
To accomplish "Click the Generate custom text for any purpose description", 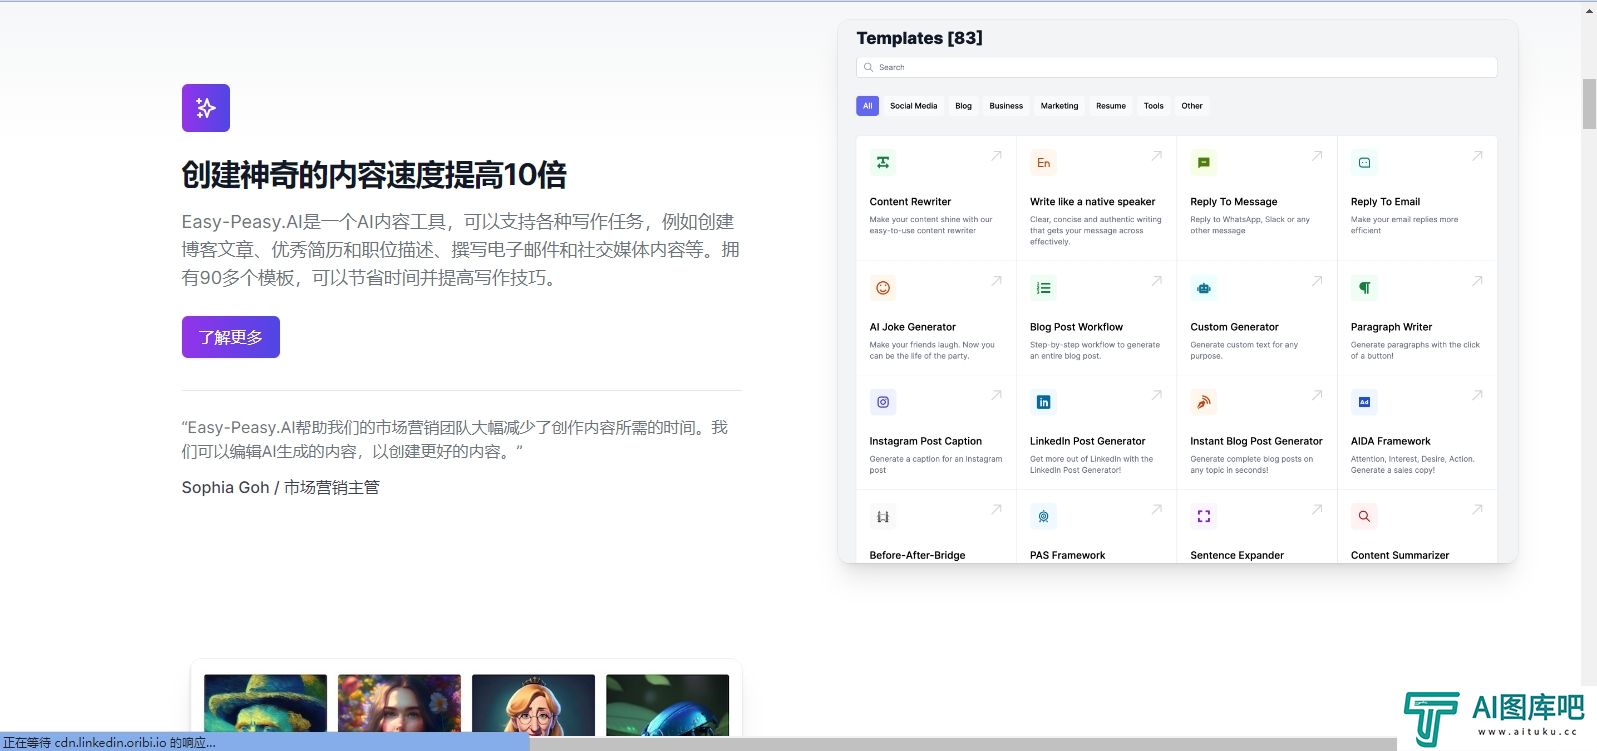I will tap(1244, 350).
